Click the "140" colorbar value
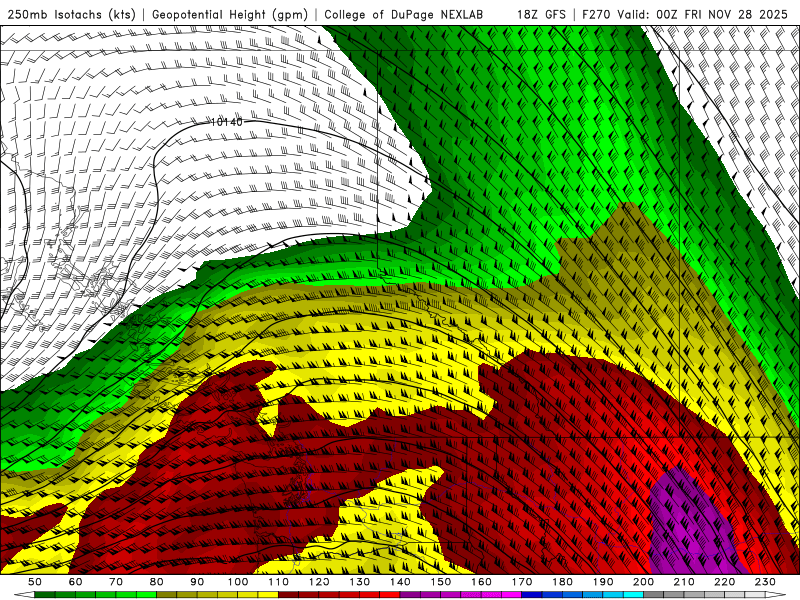This screenshot has width=800, height=600. 400,582
